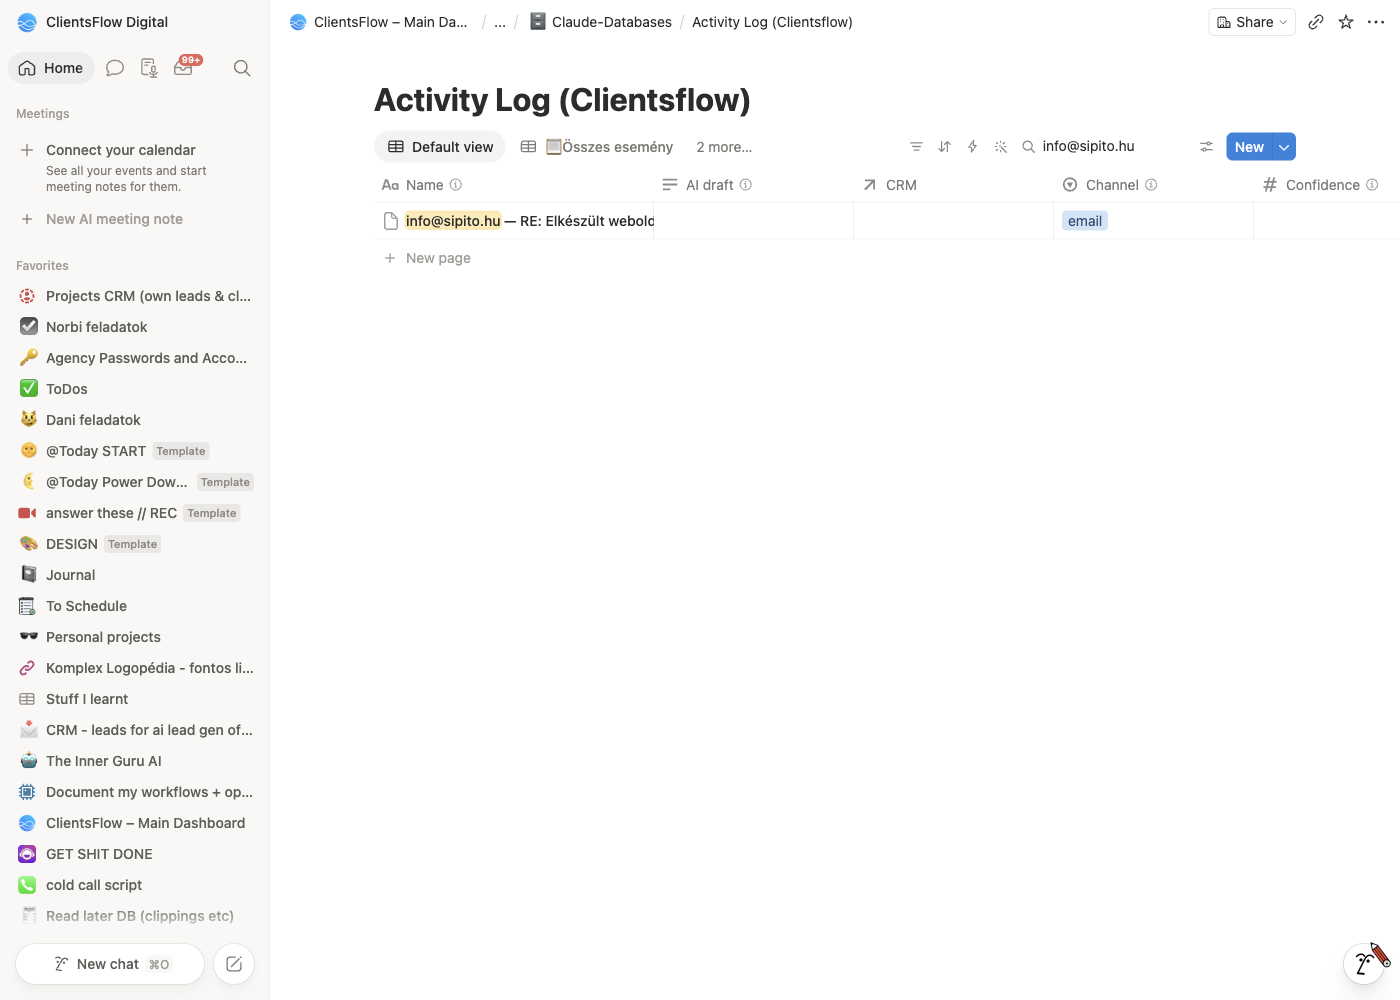Open the ClientsFlow Digital workspace switcher
Screen dimensions: 1400x1000
(93, 22)
